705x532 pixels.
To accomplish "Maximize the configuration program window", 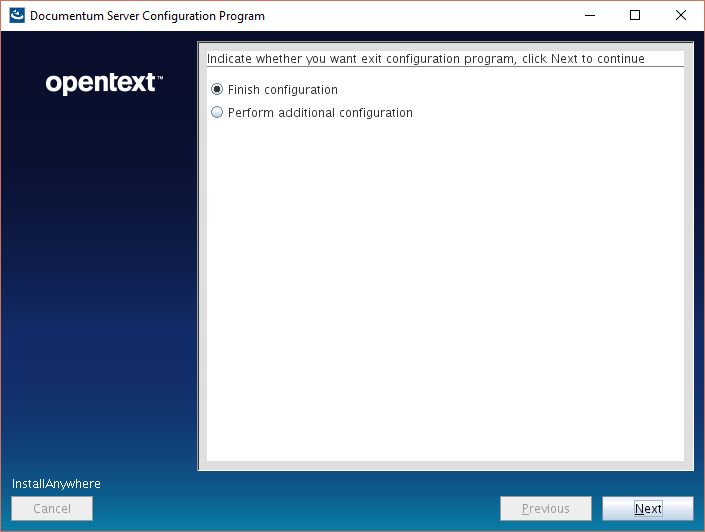I will tap(634, 16).
